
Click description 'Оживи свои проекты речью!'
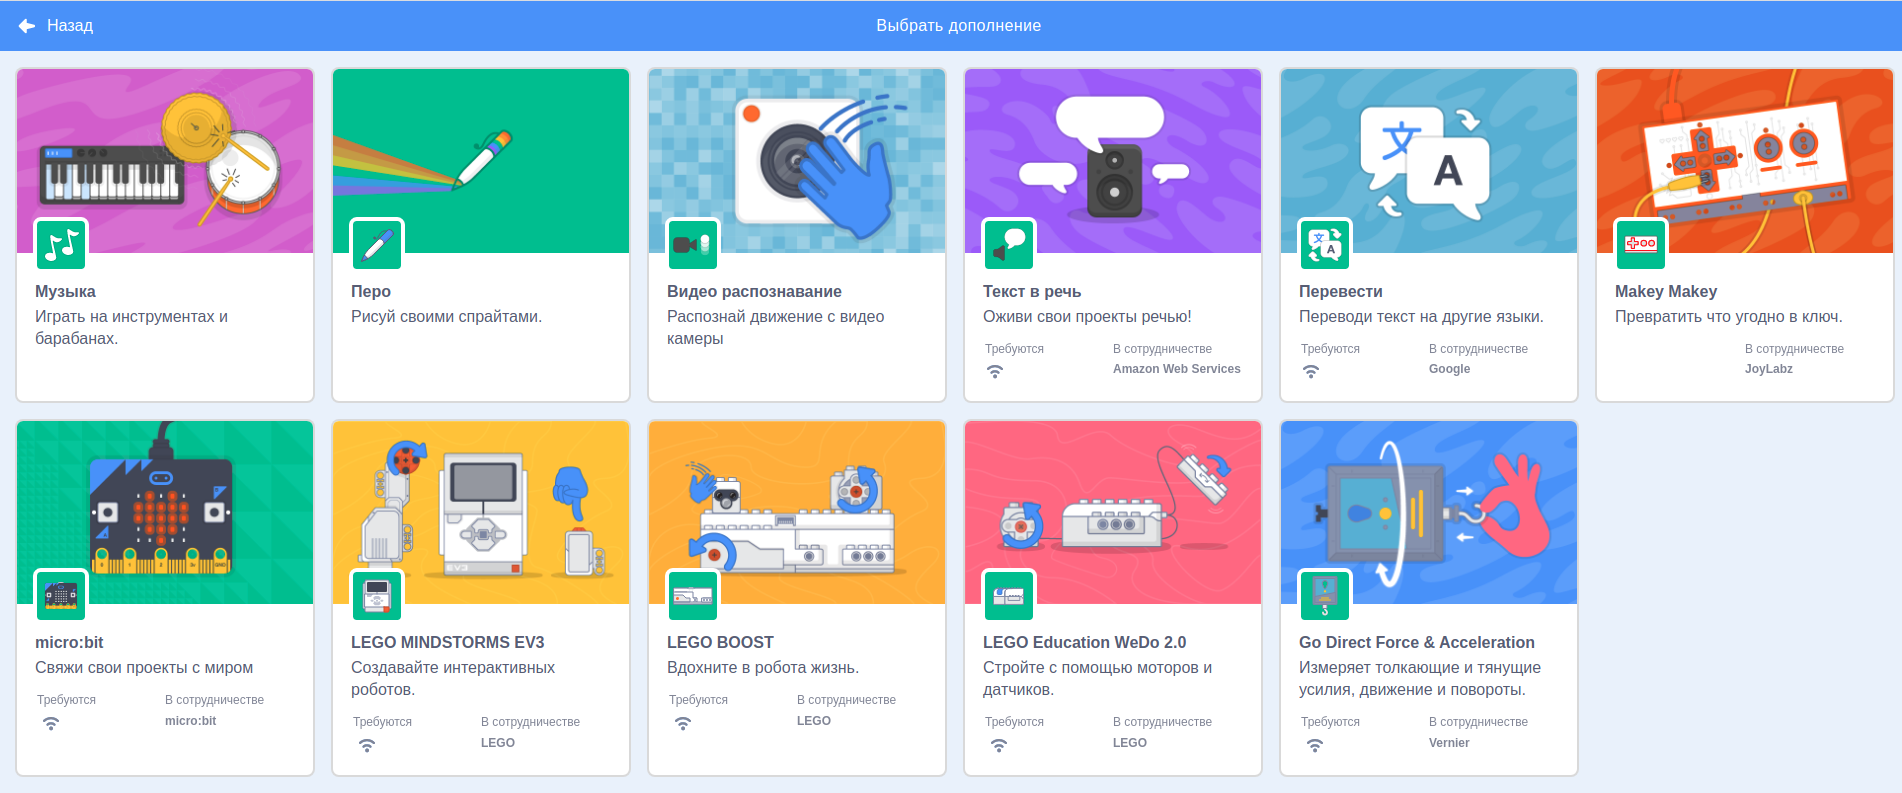(x=1087, y=316)
